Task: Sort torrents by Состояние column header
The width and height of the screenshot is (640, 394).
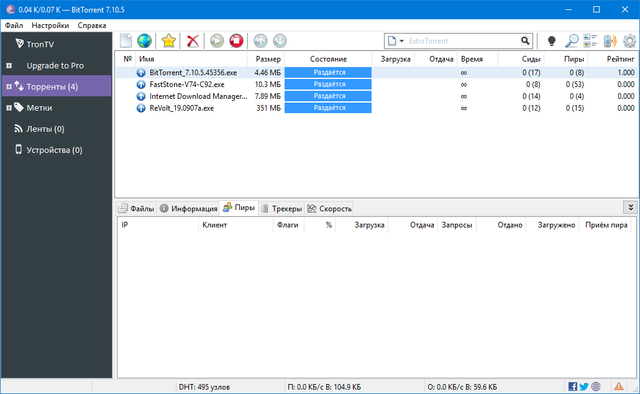Action: click(x=328, y=59)
